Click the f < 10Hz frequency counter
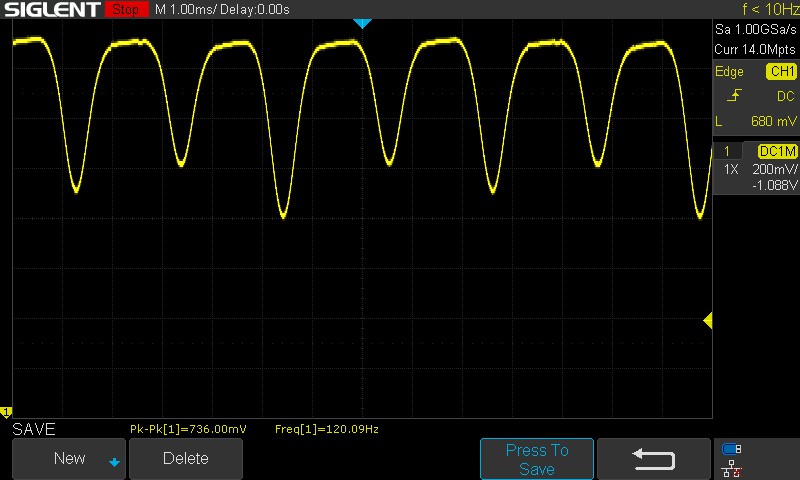The image size is (800, 480). click(x=770, y=9)
